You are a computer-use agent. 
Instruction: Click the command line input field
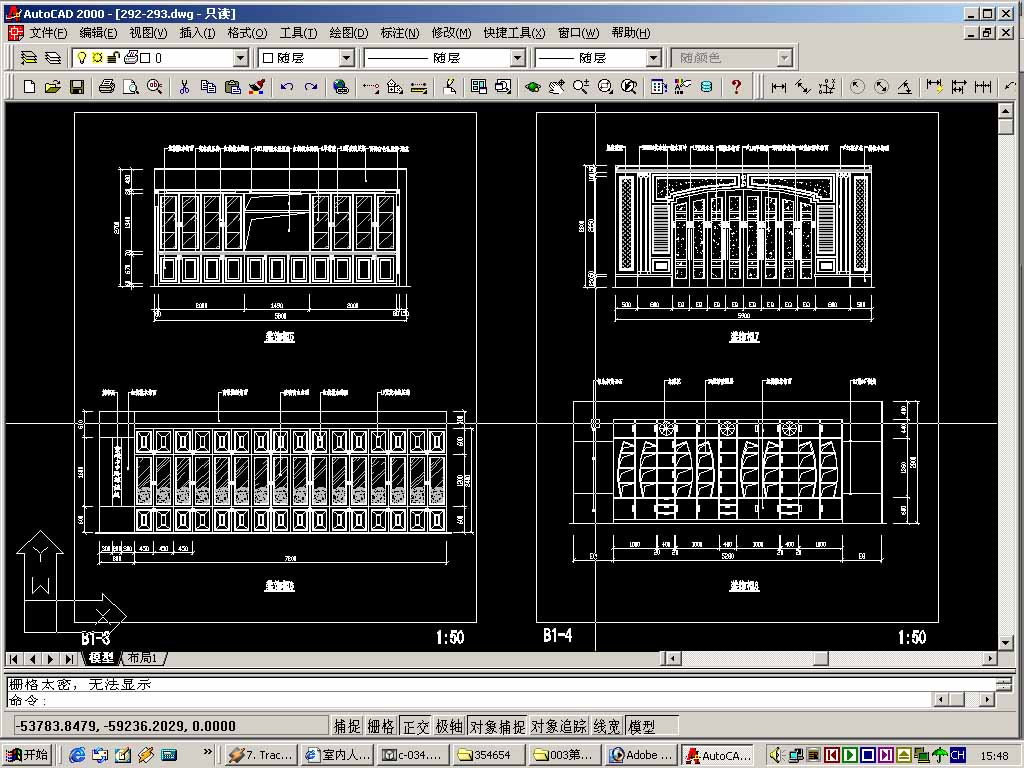tap(500, 701)
